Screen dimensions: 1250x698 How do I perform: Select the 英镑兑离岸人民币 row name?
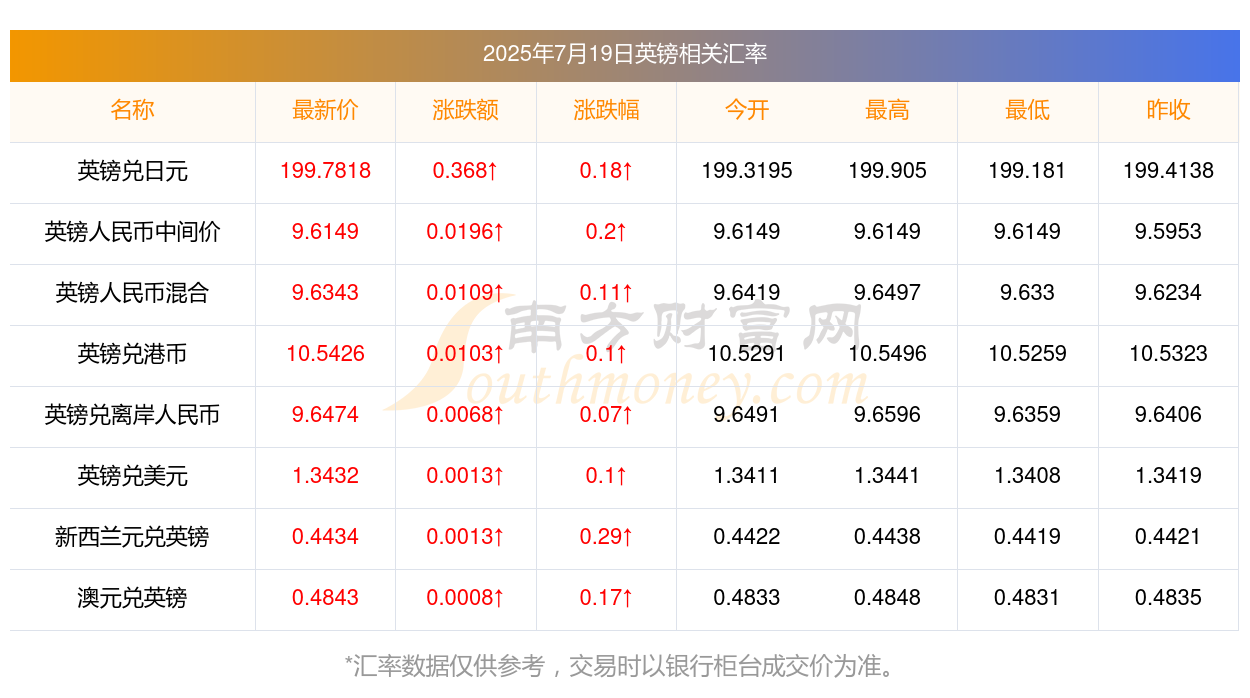132,415
